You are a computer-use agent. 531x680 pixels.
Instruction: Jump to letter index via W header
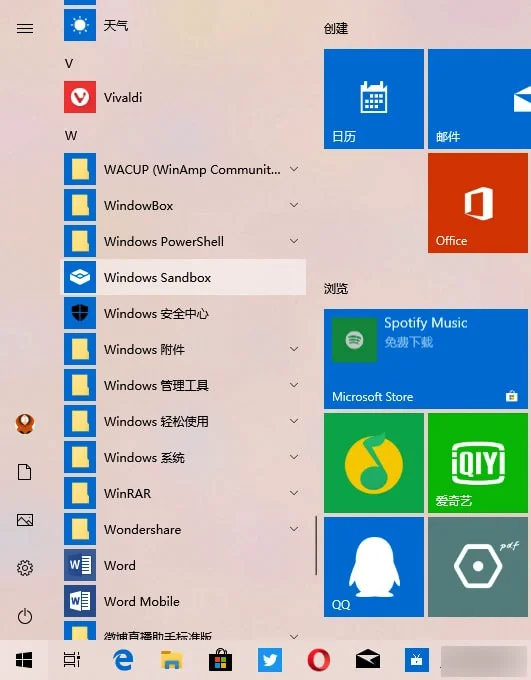[71, 136]
